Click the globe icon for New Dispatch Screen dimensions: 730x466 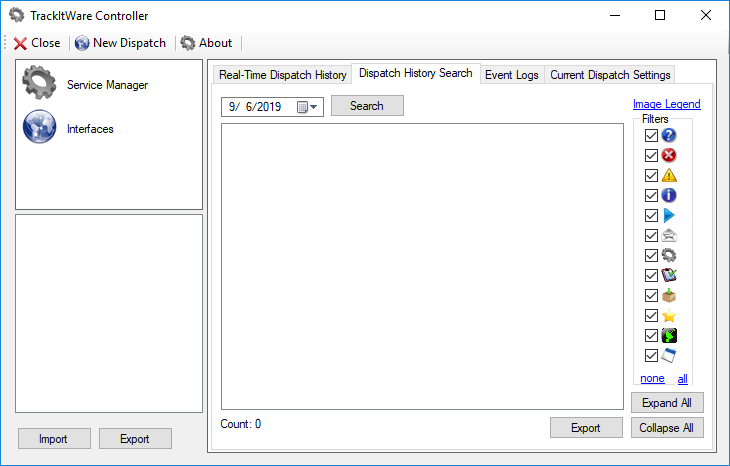pos(82,43)
